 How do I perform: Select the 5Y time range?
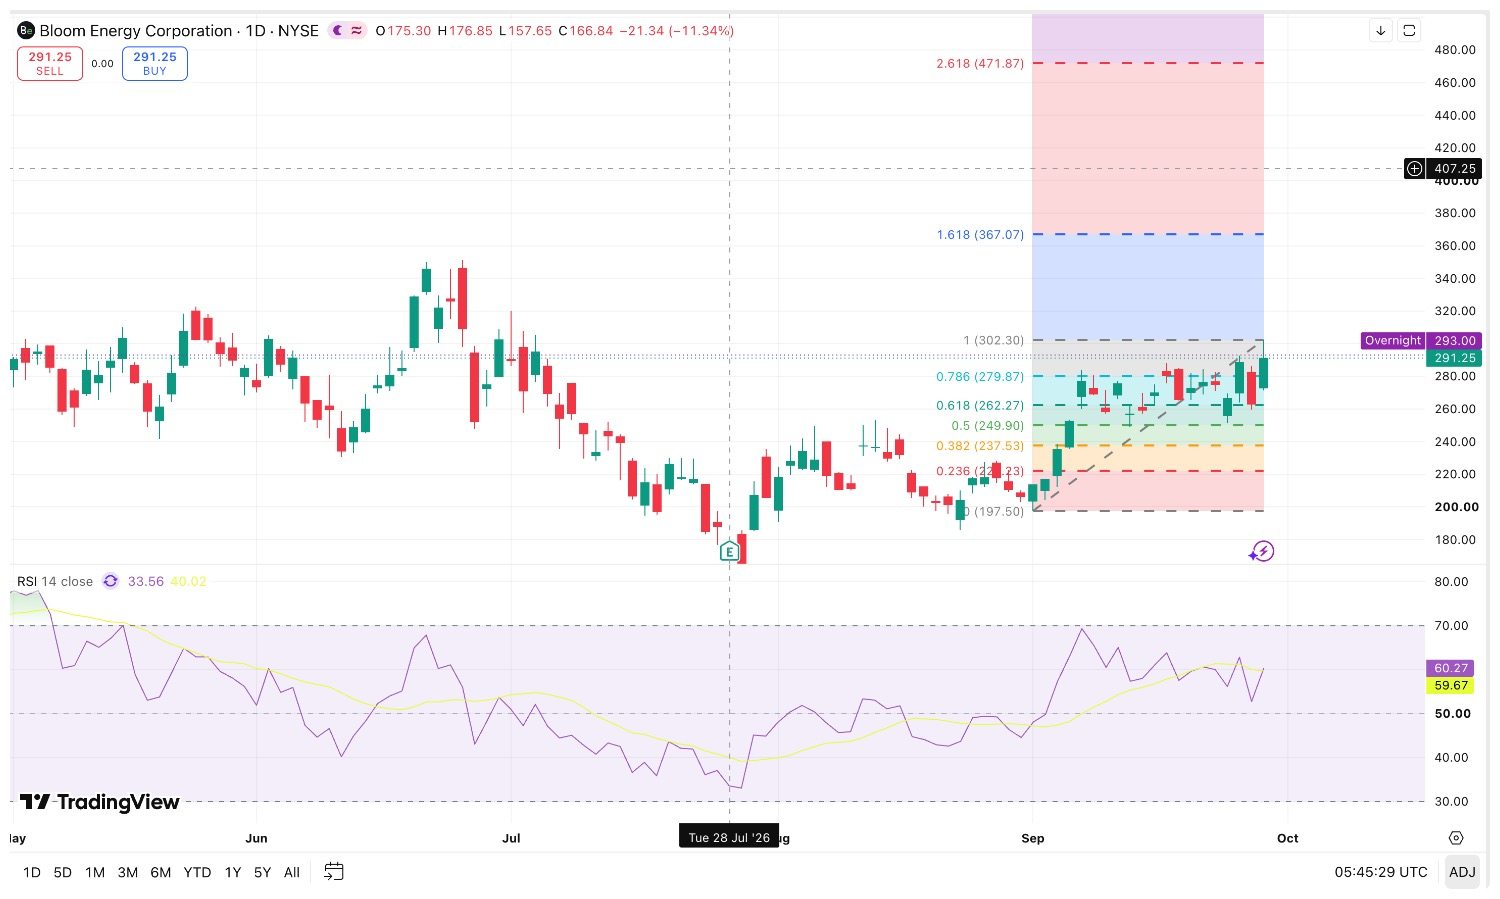(x=262, y=872)
